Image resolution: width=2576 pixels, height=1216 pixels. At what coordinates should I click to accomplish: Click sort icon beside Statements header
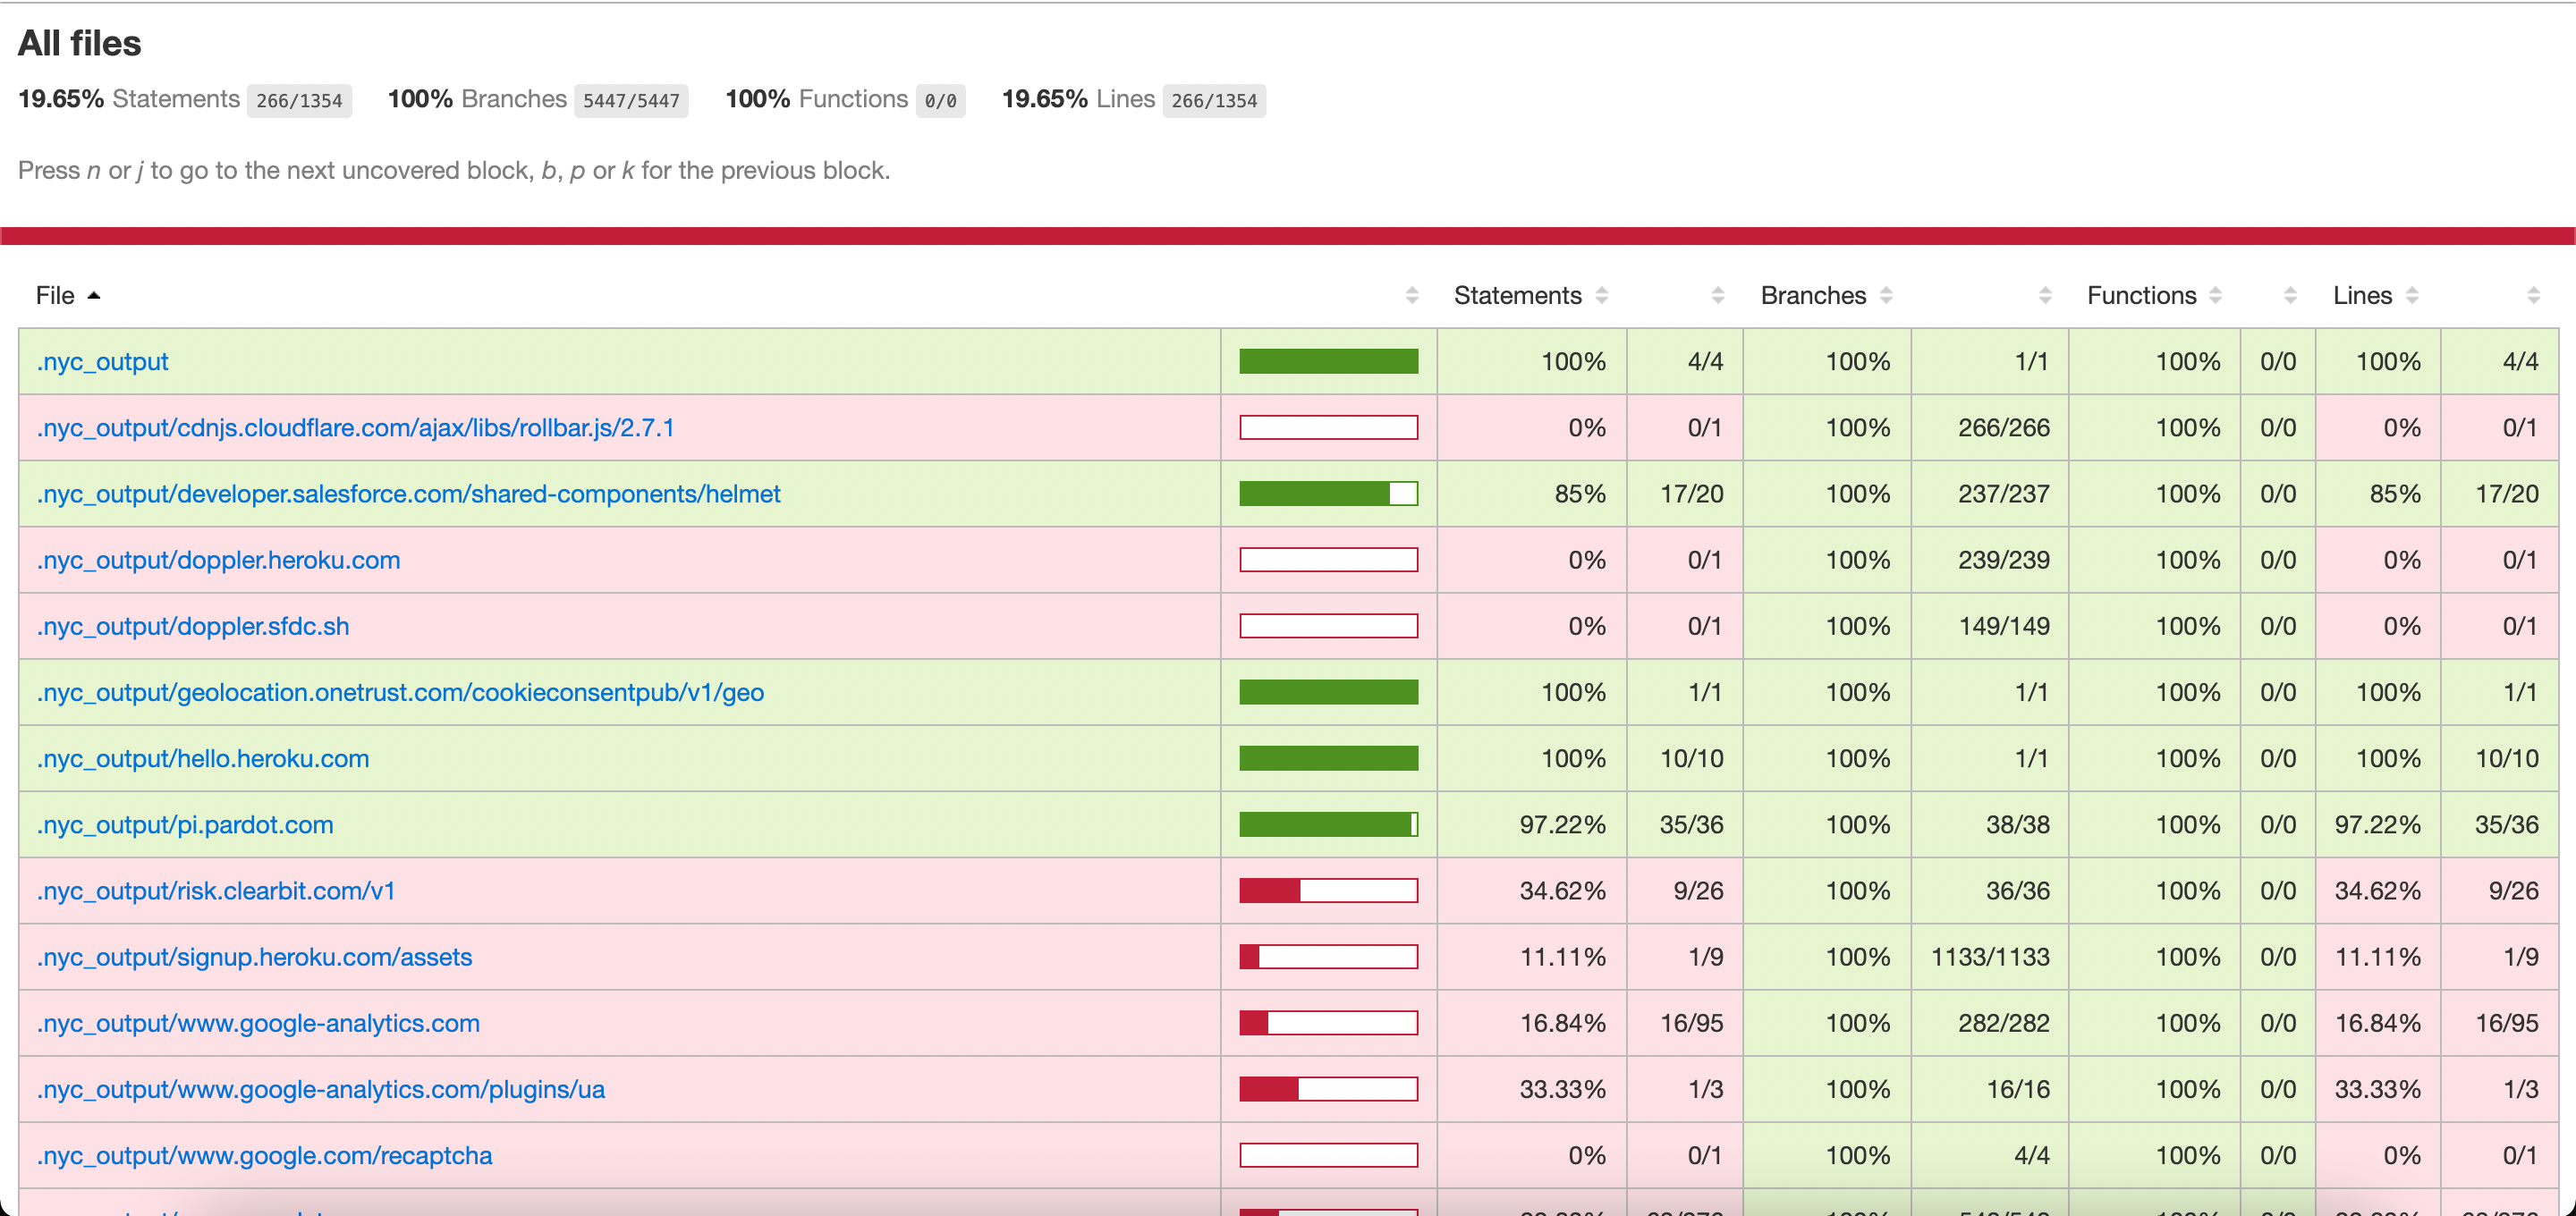(x=1601, y=295)
